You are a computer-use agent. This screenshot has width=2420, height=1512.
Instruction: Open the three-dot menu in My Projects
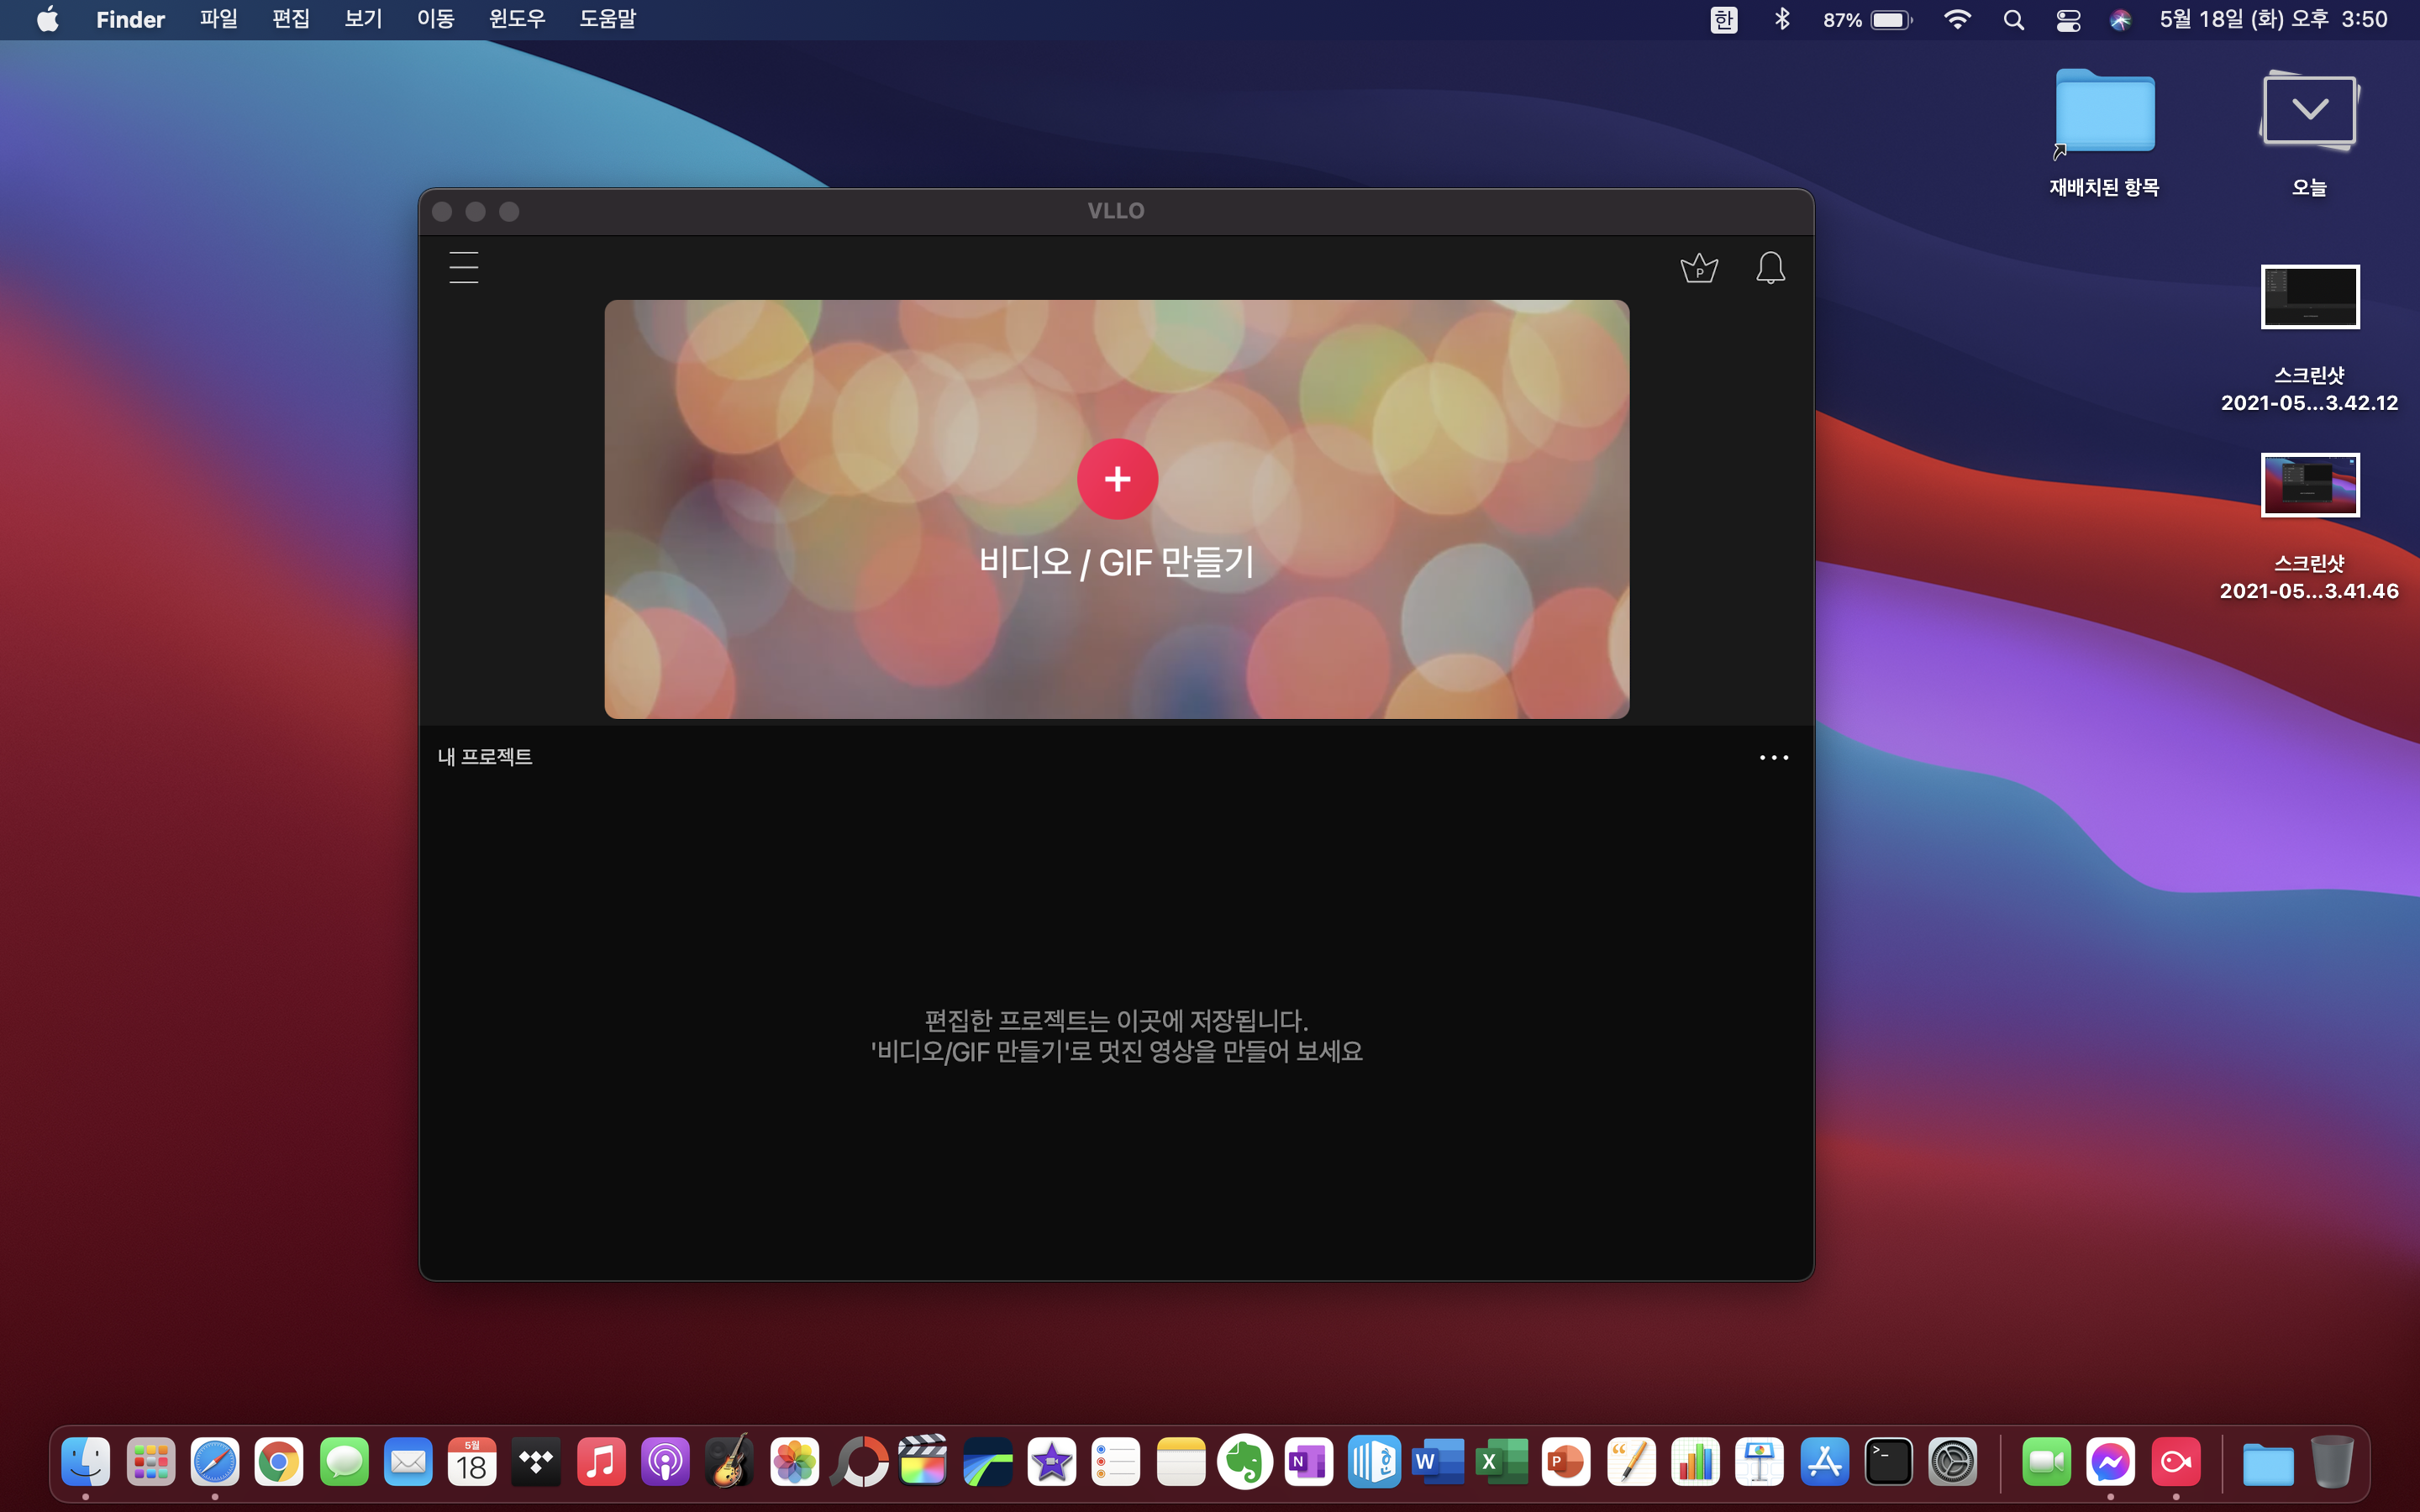tap(1773, 757)
